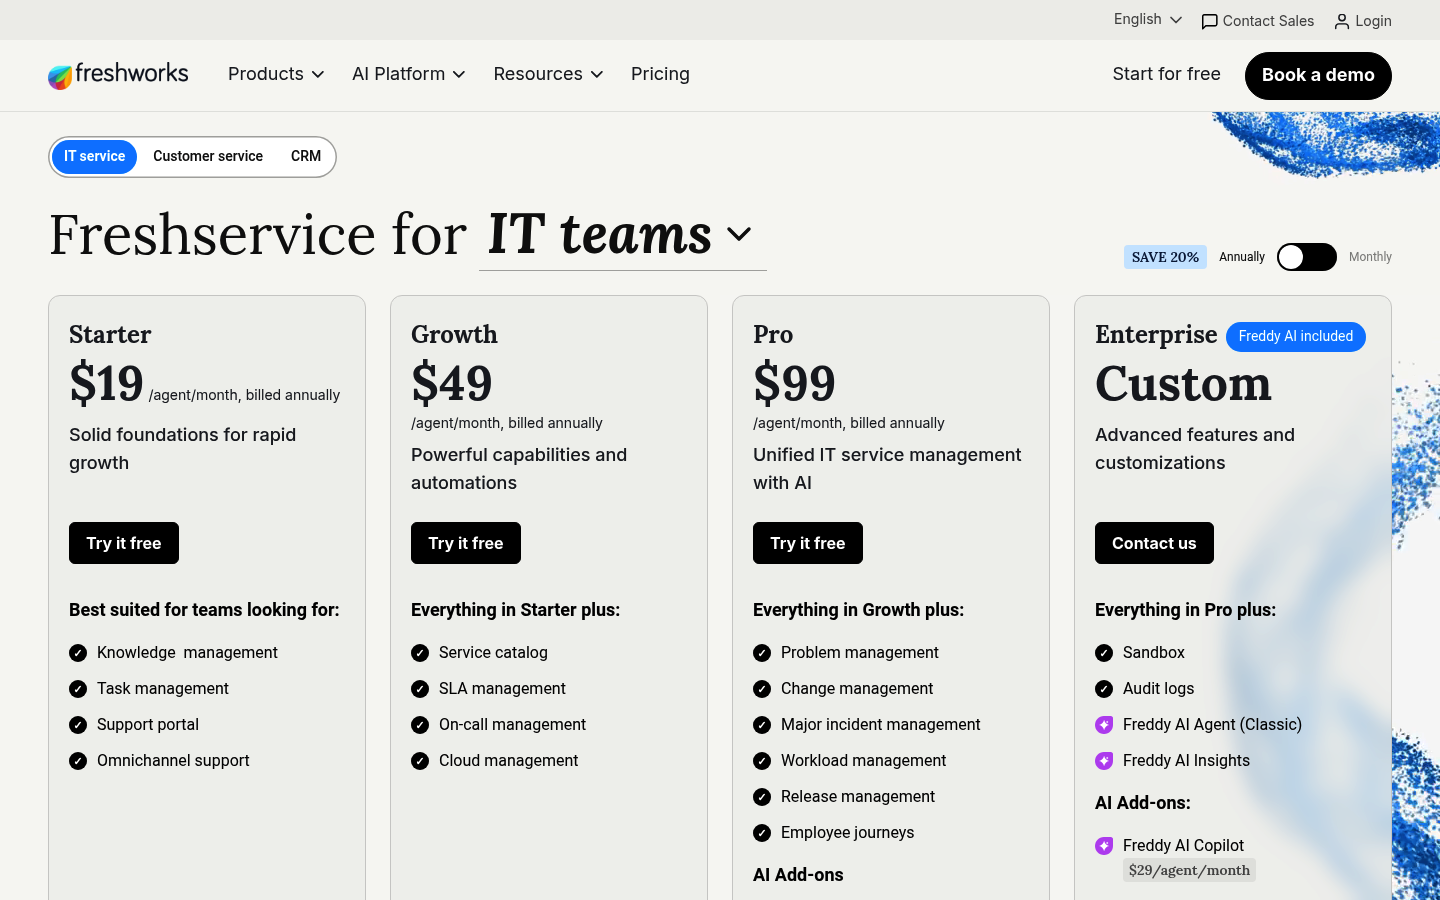Switch to the Customer service tab

[x=208, y=157]
